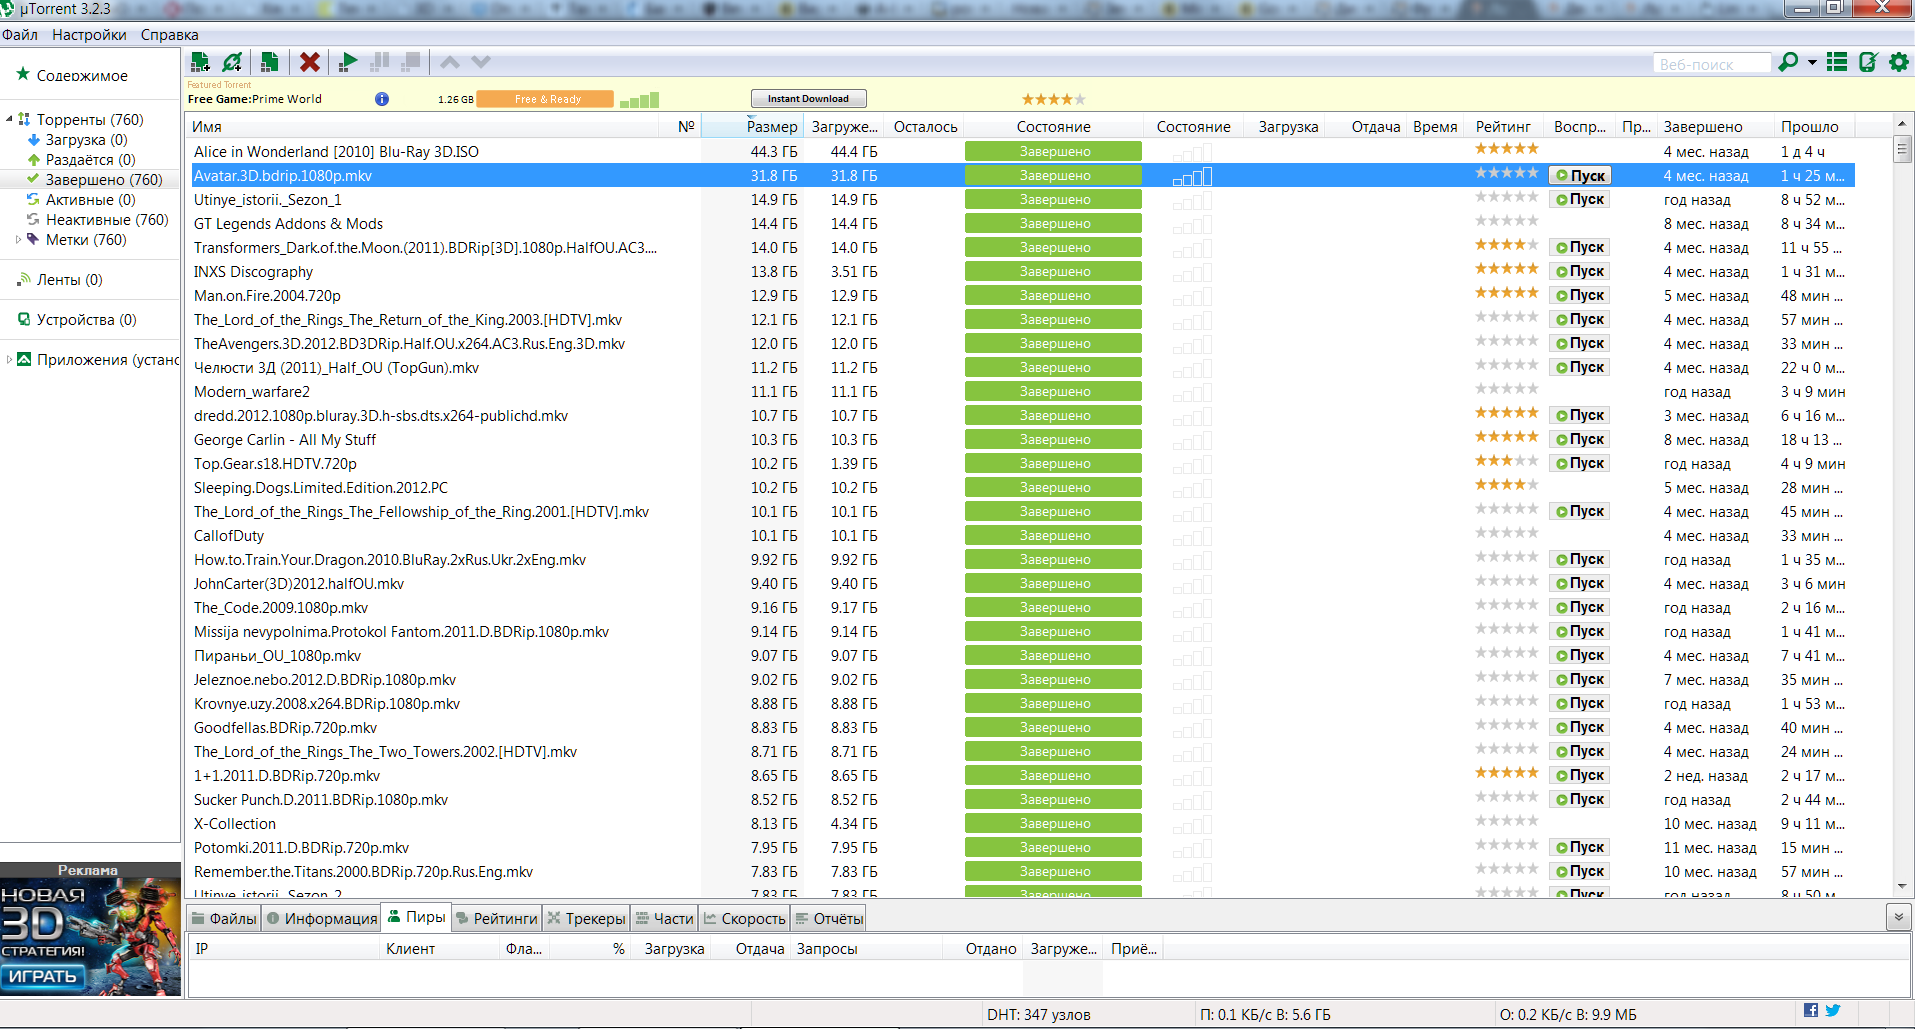Click the Facebook icon in status bar
Viewport: 1915px width, 1029px height.
pyautogui.click(x=1811, y=1011)
